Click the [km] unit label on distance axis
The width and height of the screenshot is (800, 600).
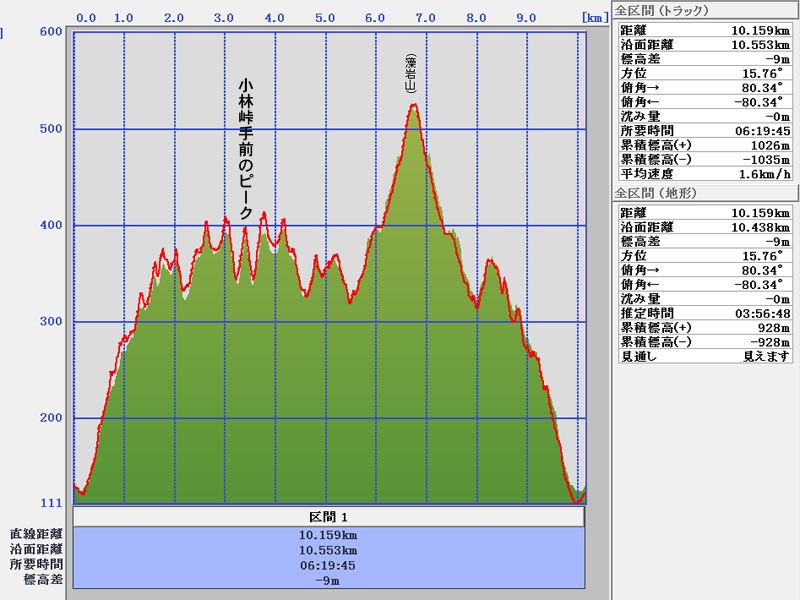(594, 17)
